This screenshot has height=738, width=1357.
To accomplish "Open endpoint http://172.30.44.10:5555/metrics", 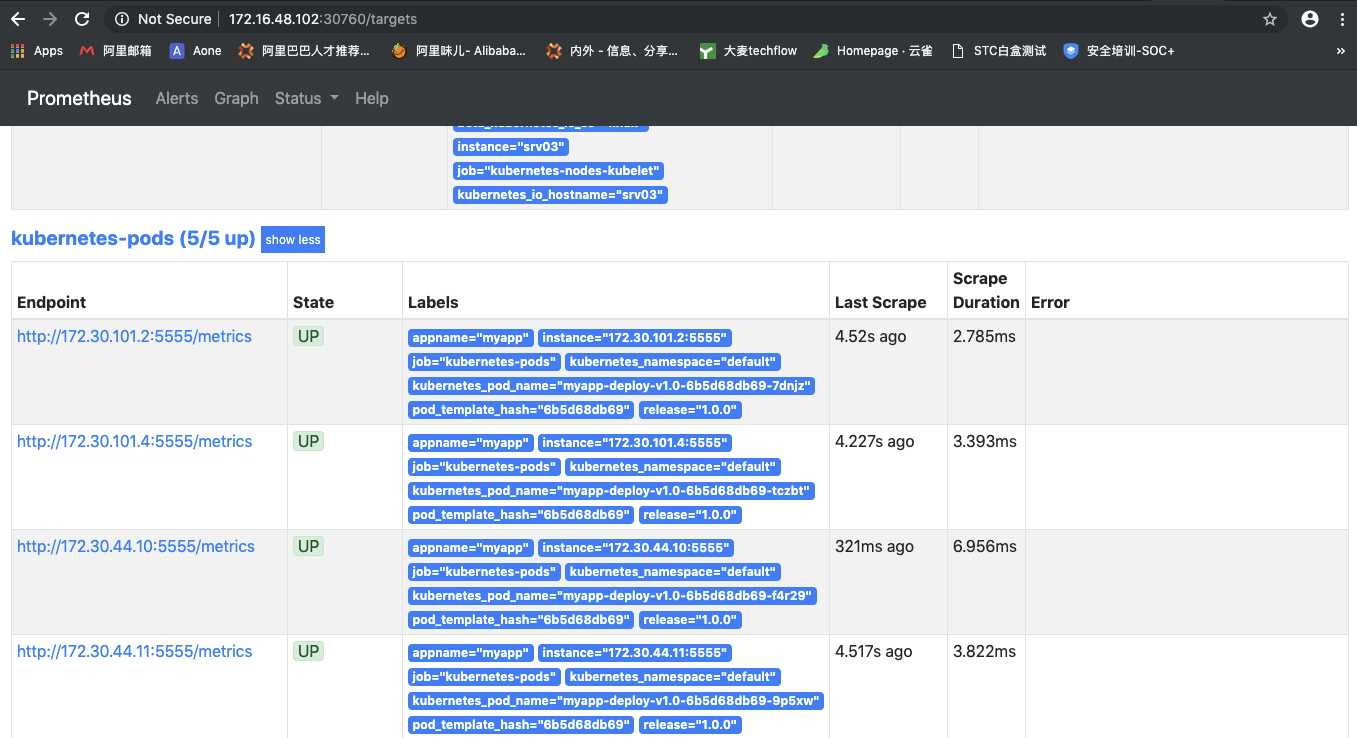I will (x=136, y=546).
